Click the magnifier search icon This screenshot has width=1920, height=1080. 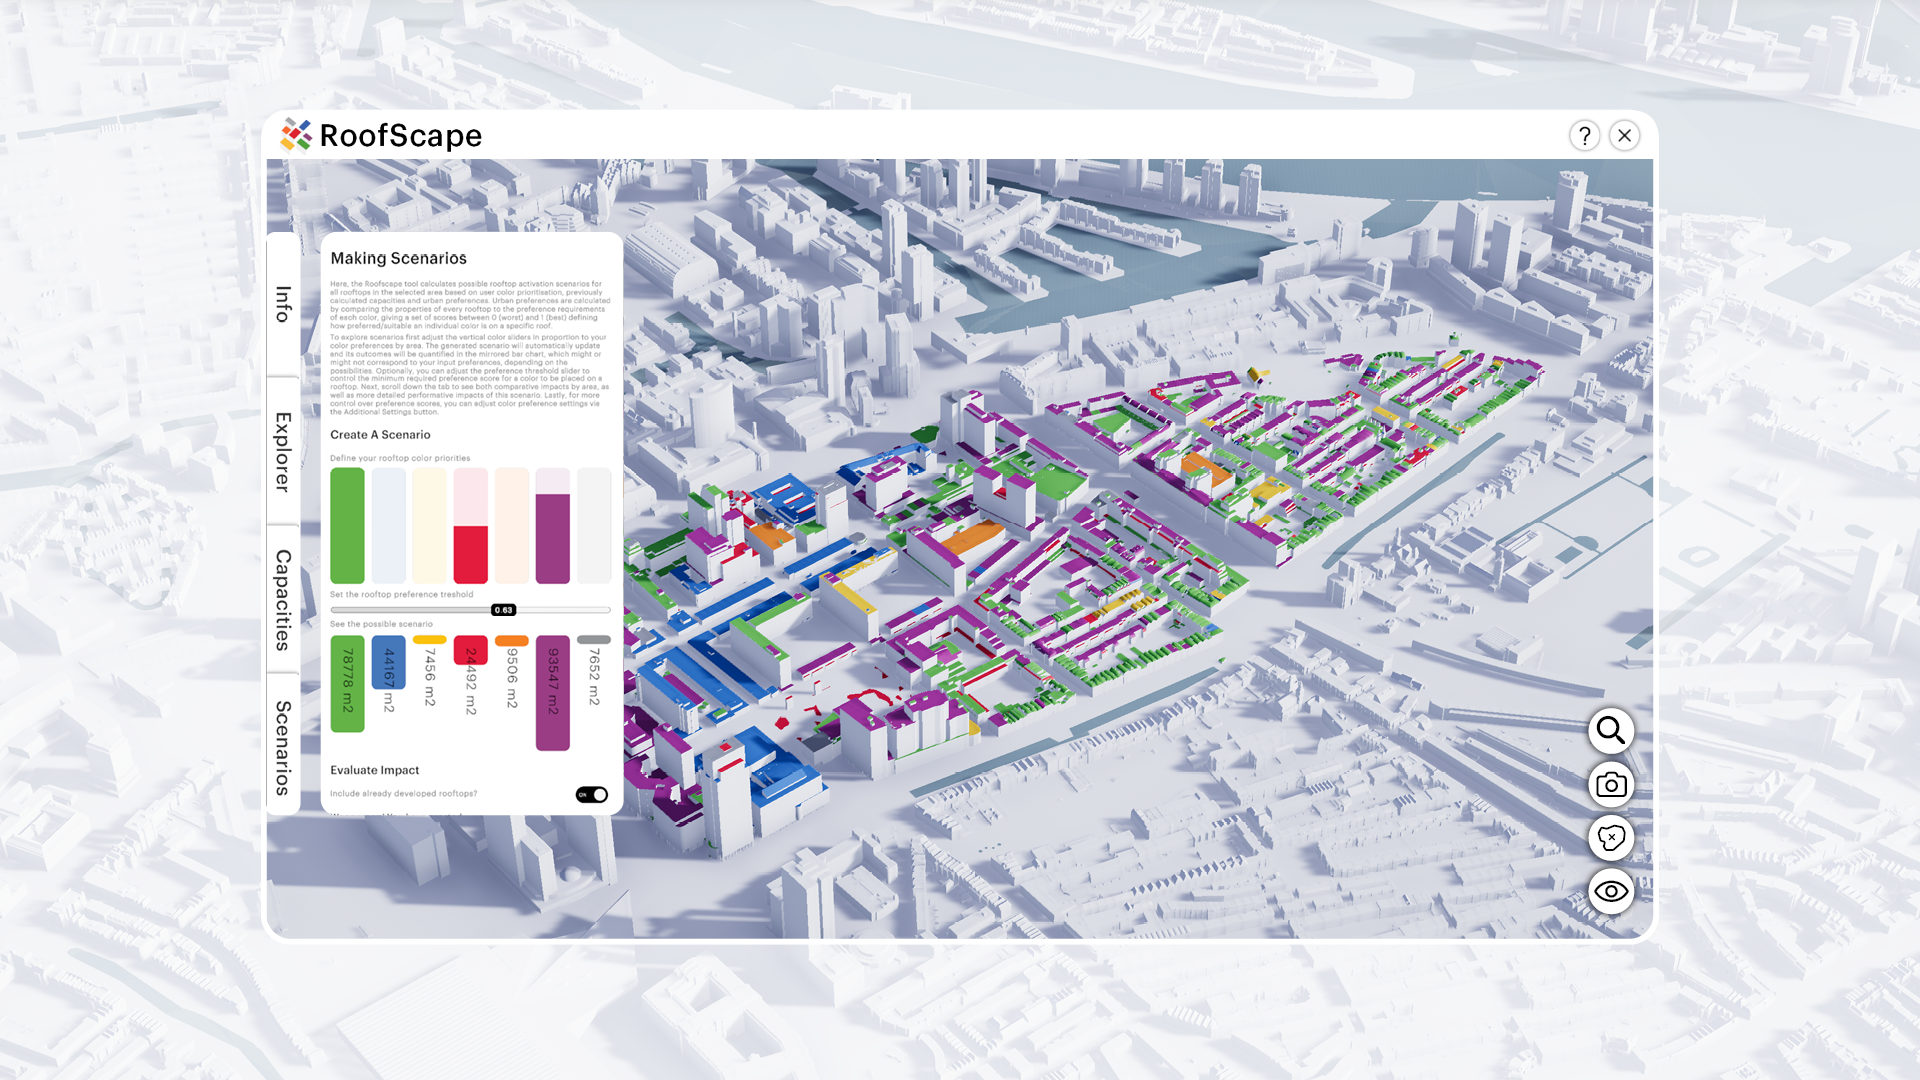tap(1610, 731)
